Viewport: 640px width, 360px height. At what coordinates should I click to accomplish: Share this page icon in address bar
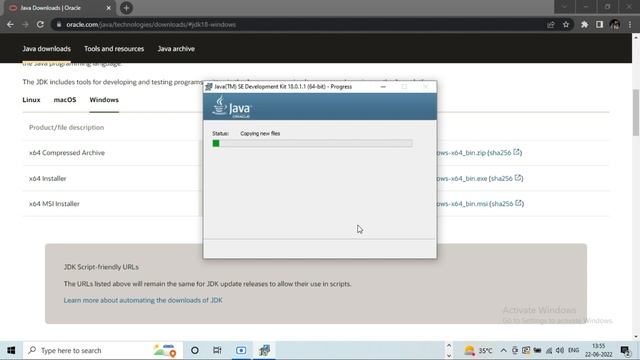551,24
